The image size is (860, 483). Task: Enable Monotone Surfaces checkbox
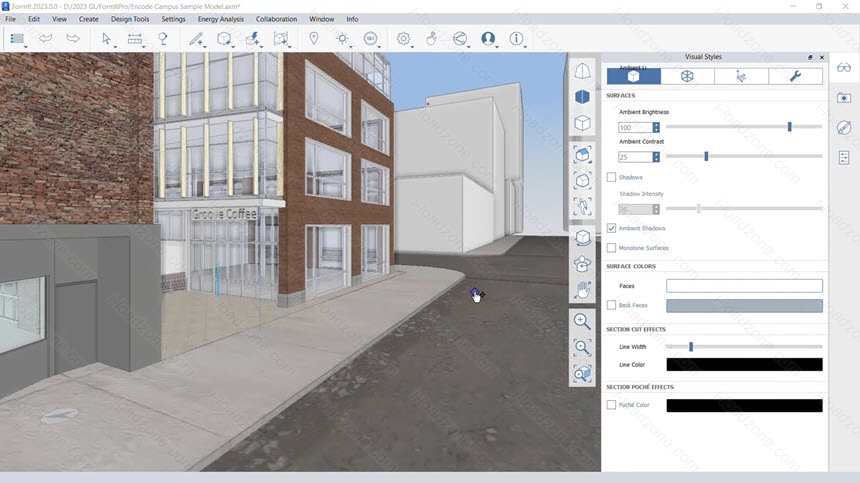point(612,248)
